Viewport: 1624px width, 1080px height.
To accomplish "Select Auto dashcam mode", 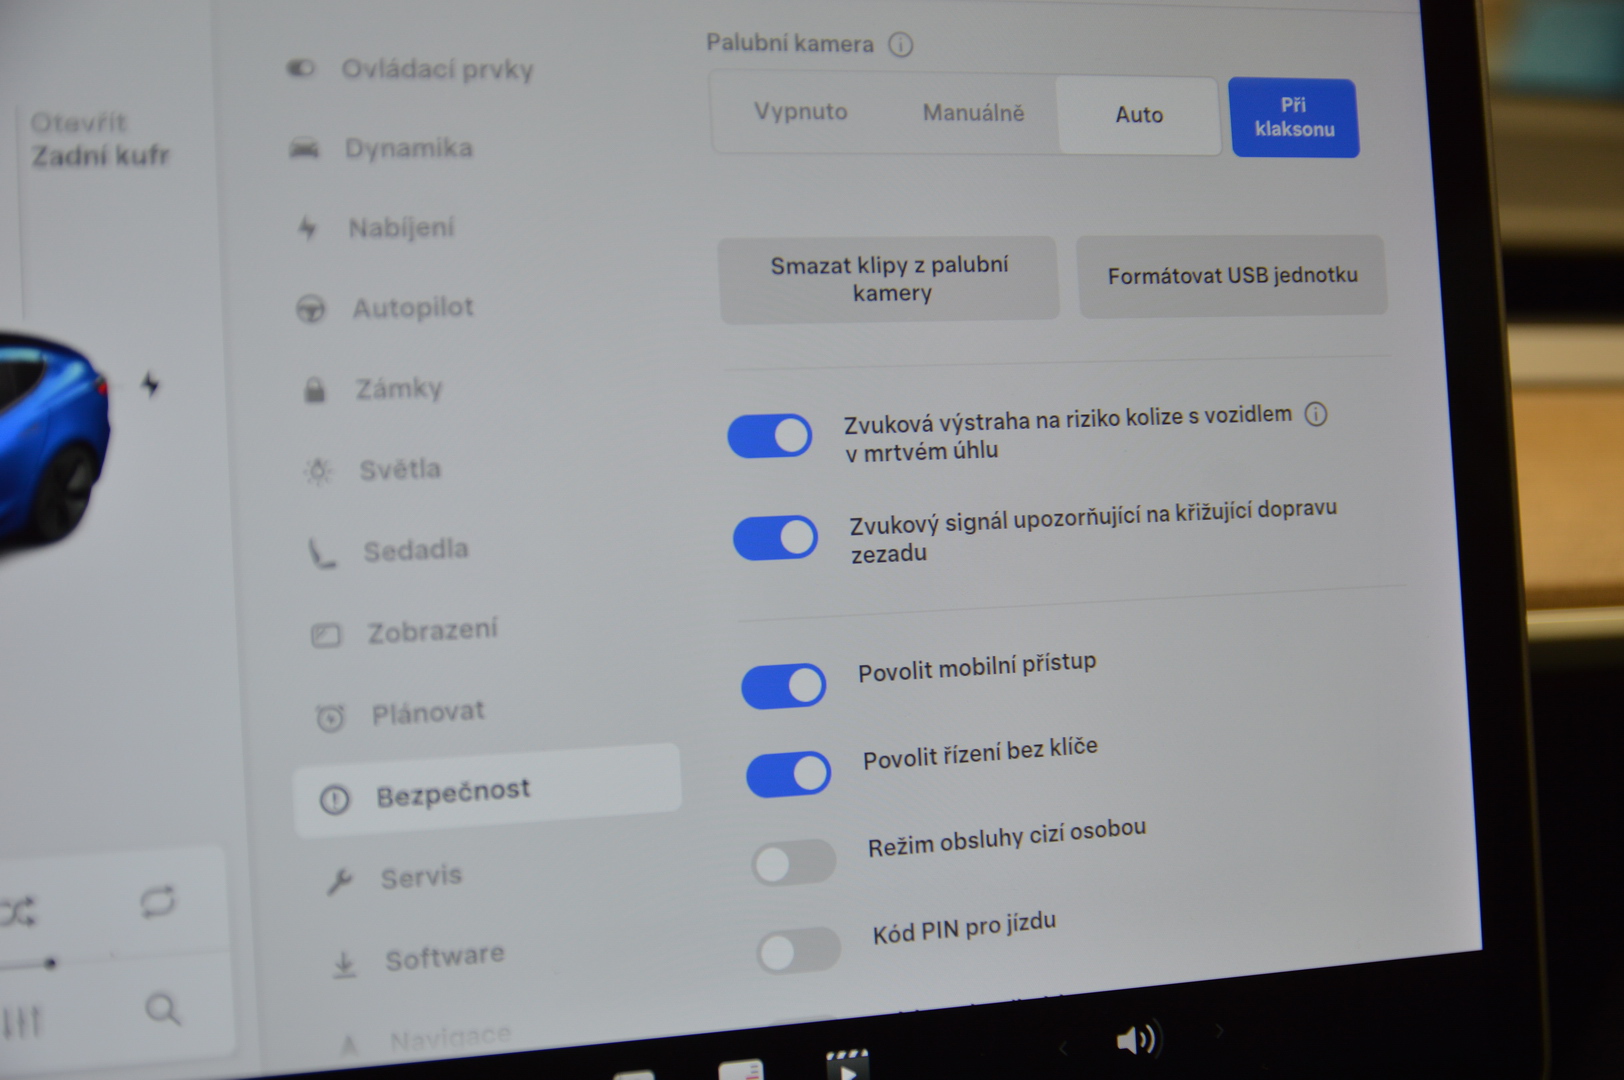I will [1138, 115].
